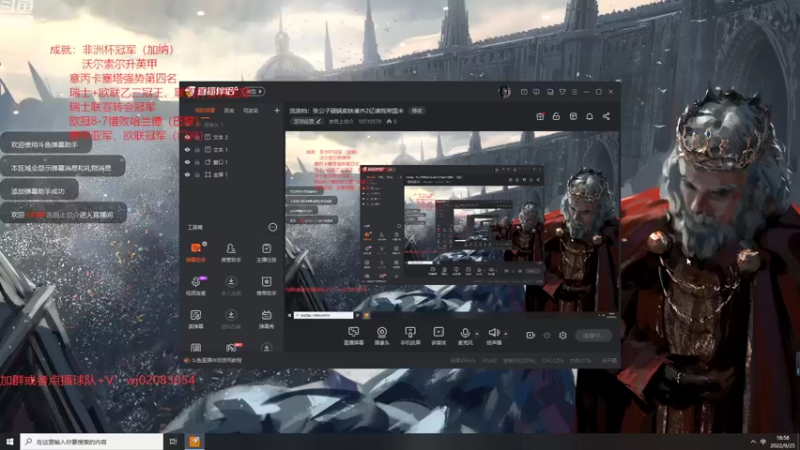Switch to third scene tab
Viewport: 800px width, 450px height.
coord(251,110)
